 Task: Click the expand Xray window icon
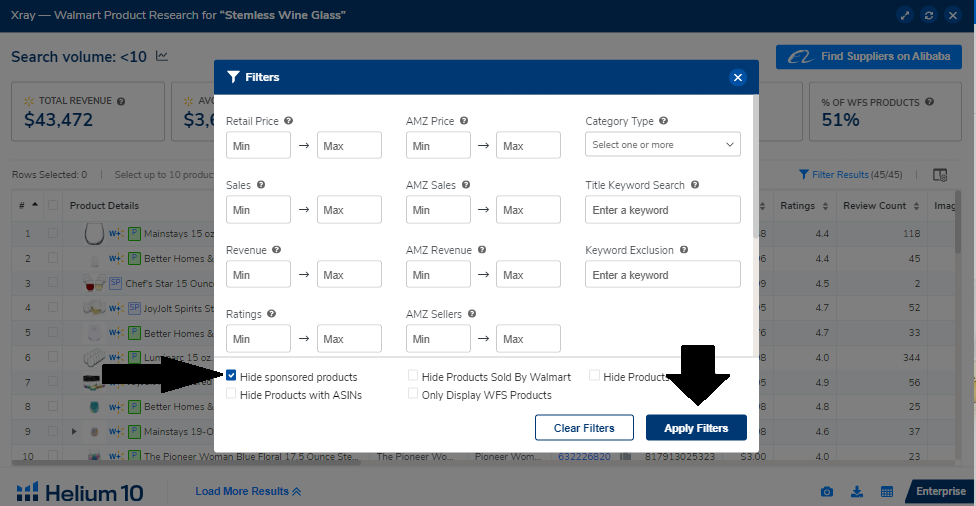[x=904, y=15]
